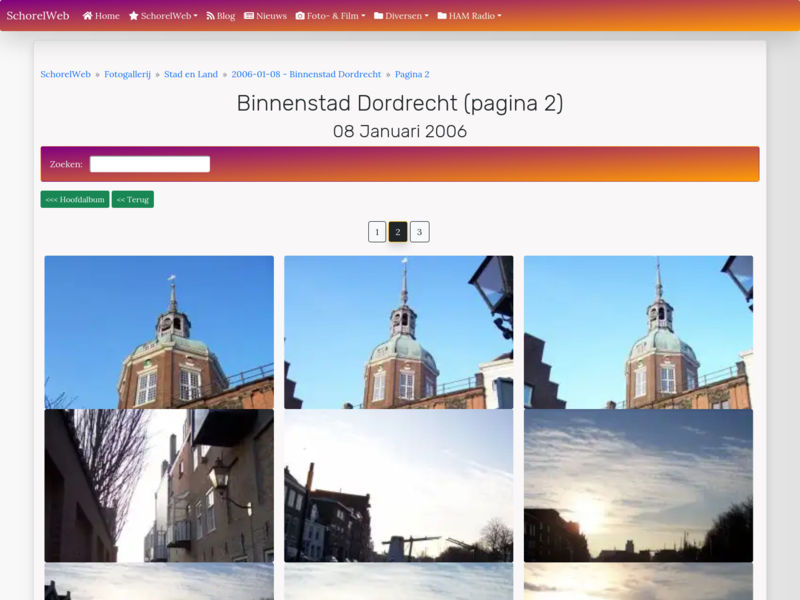Screen dimensions: 800x600
Task: Open the sunset sky silhouette photo
Action: point(638,486)
